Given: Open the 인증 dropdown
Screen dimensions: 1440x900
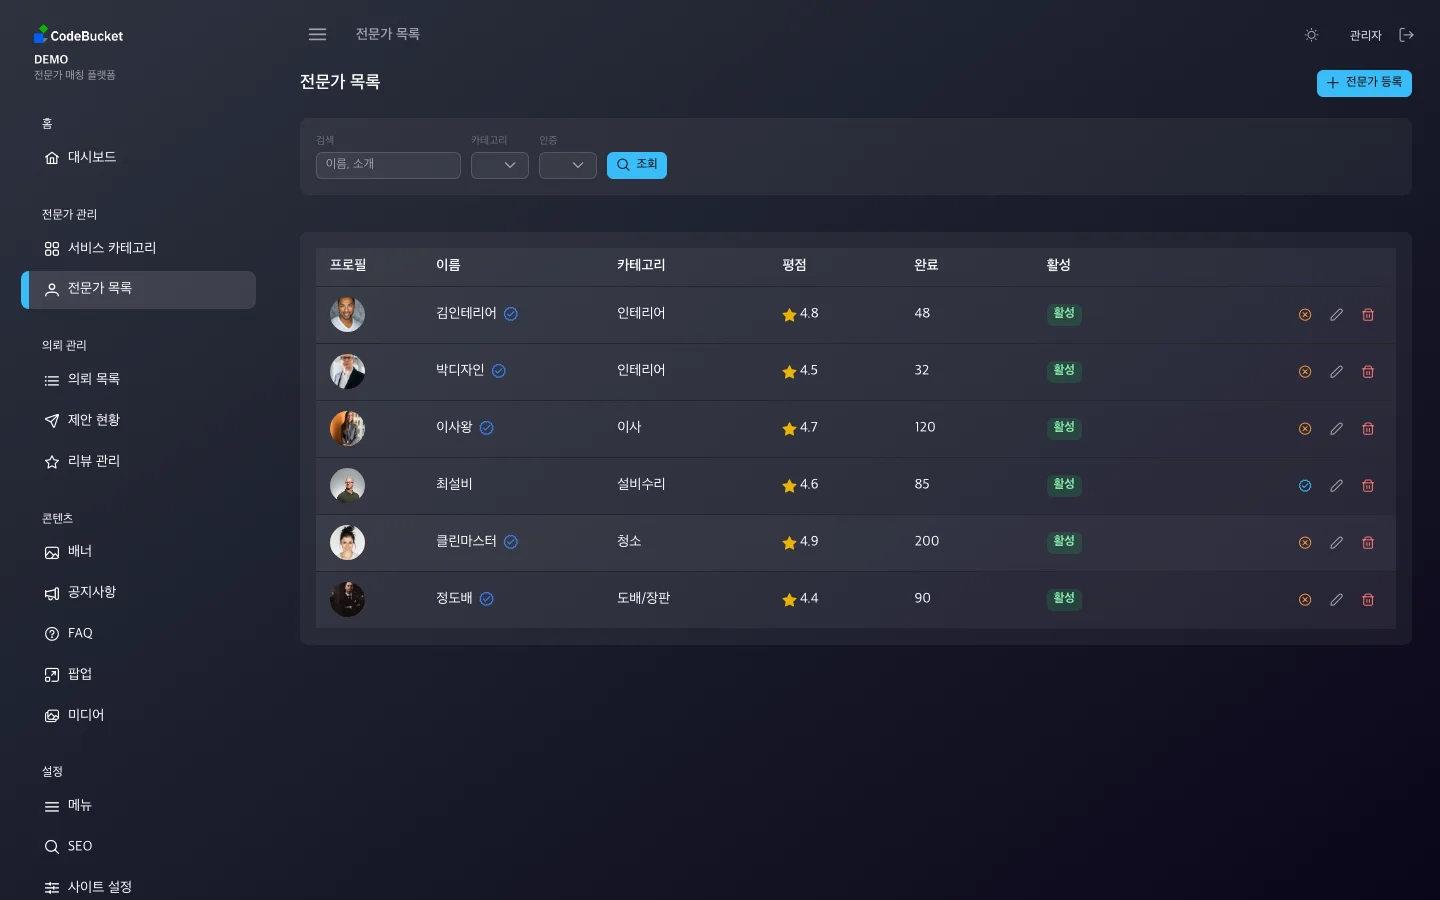Looking at the screenshot, I should pos(568,165).
